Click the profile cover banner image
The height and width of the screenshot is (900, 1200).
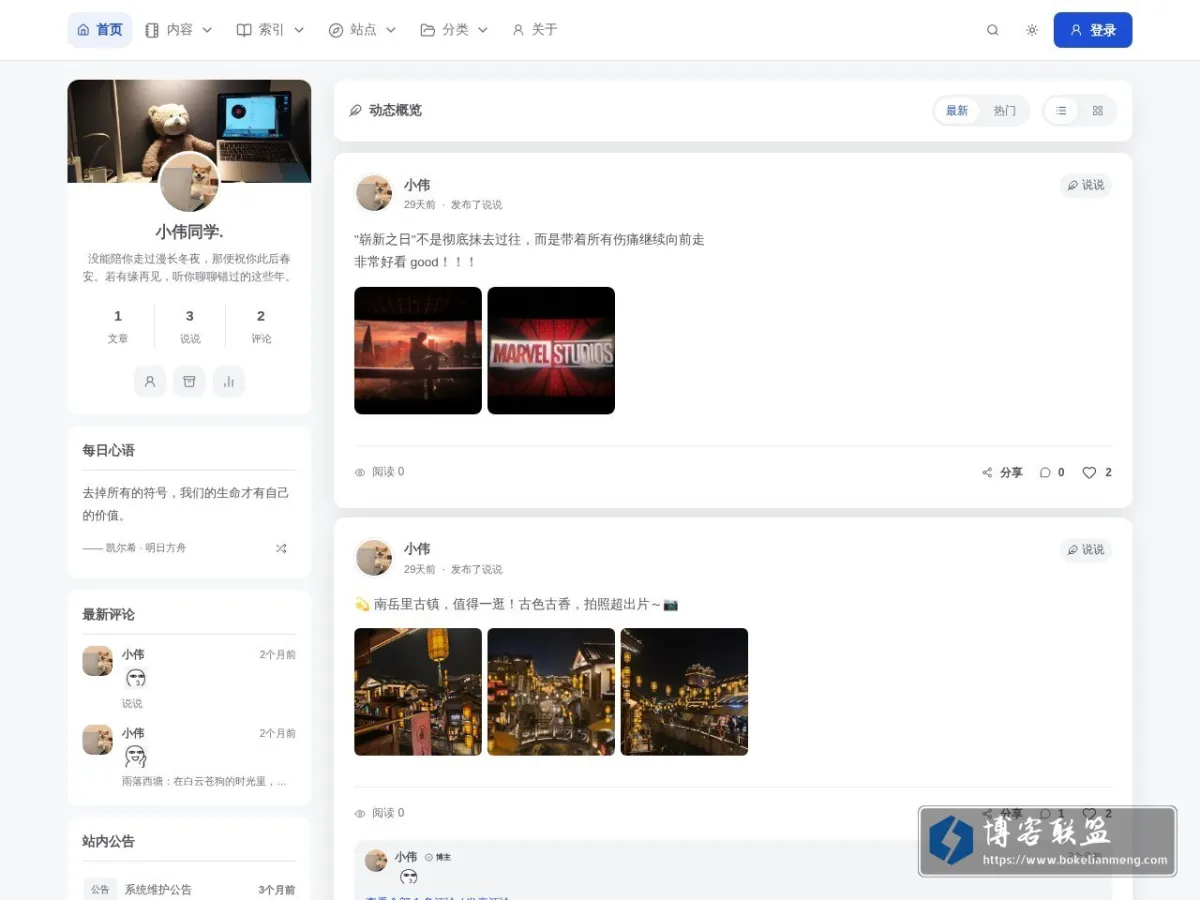(189, 131)
